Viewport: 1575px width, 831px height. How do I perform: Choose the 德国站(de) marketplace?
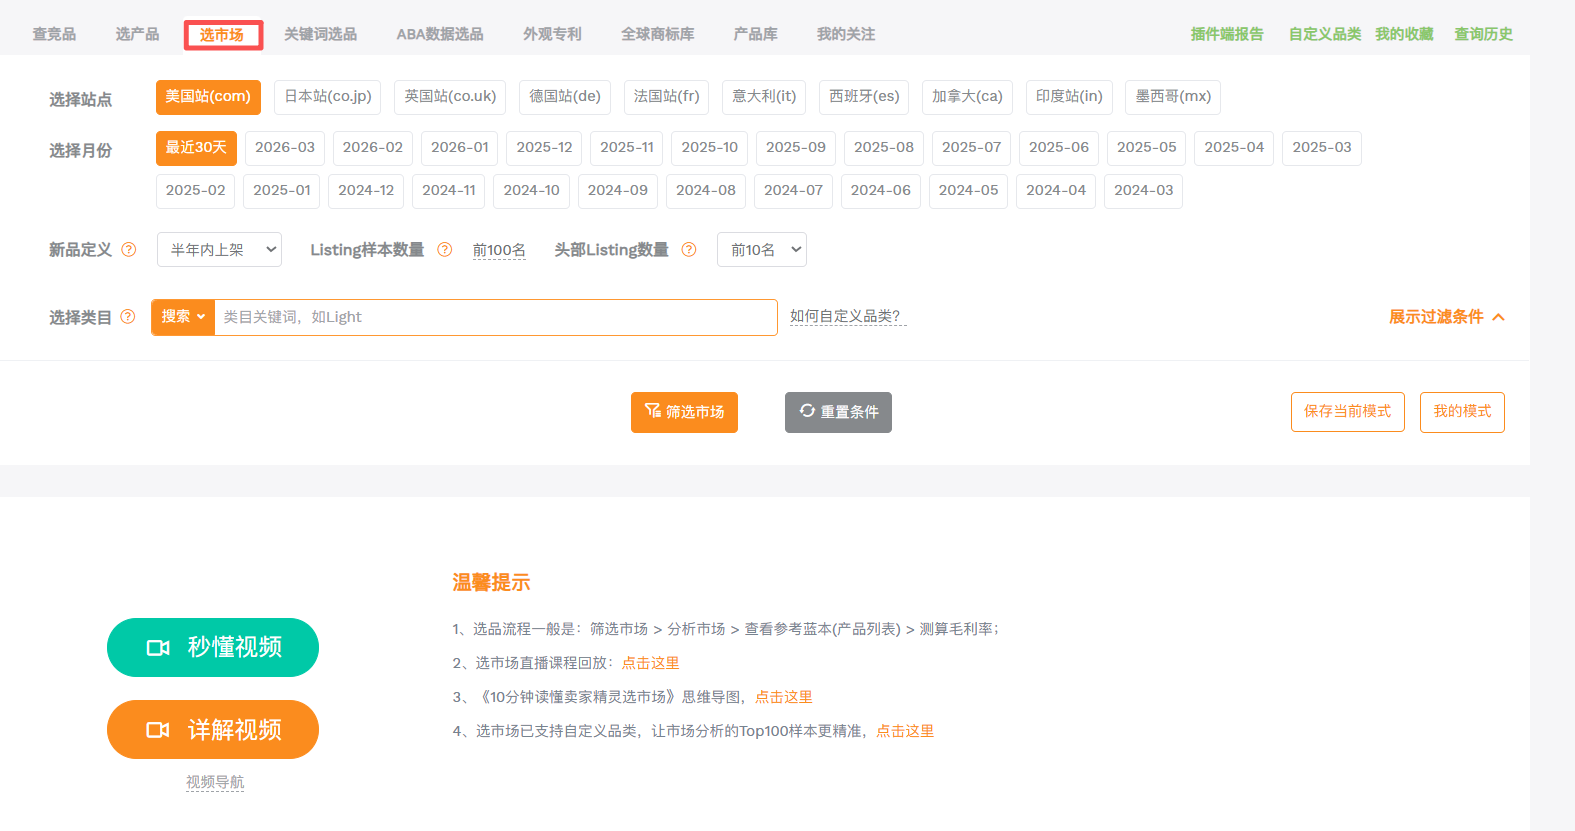pyautogui.click(x=565, y=97)
